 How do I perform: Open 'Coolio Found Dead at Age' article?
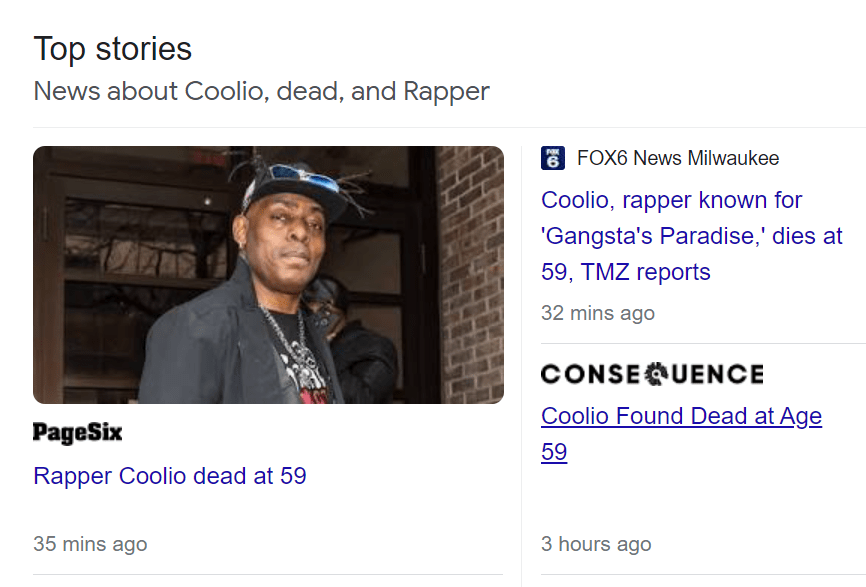click(681, 416)
